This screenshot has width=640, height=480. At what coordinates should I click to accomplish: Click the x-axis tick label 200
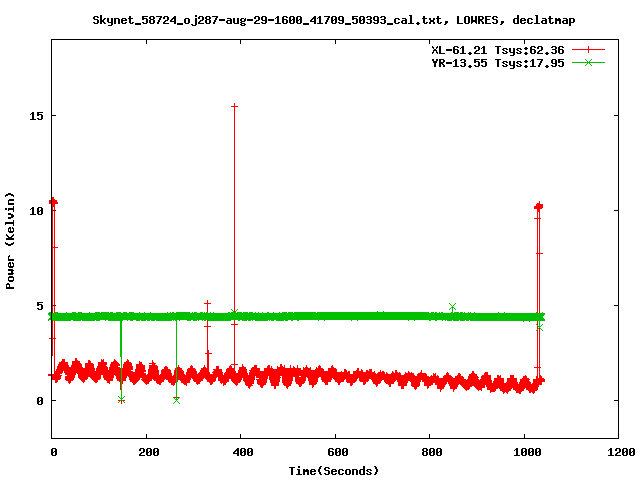coord(149,452)
